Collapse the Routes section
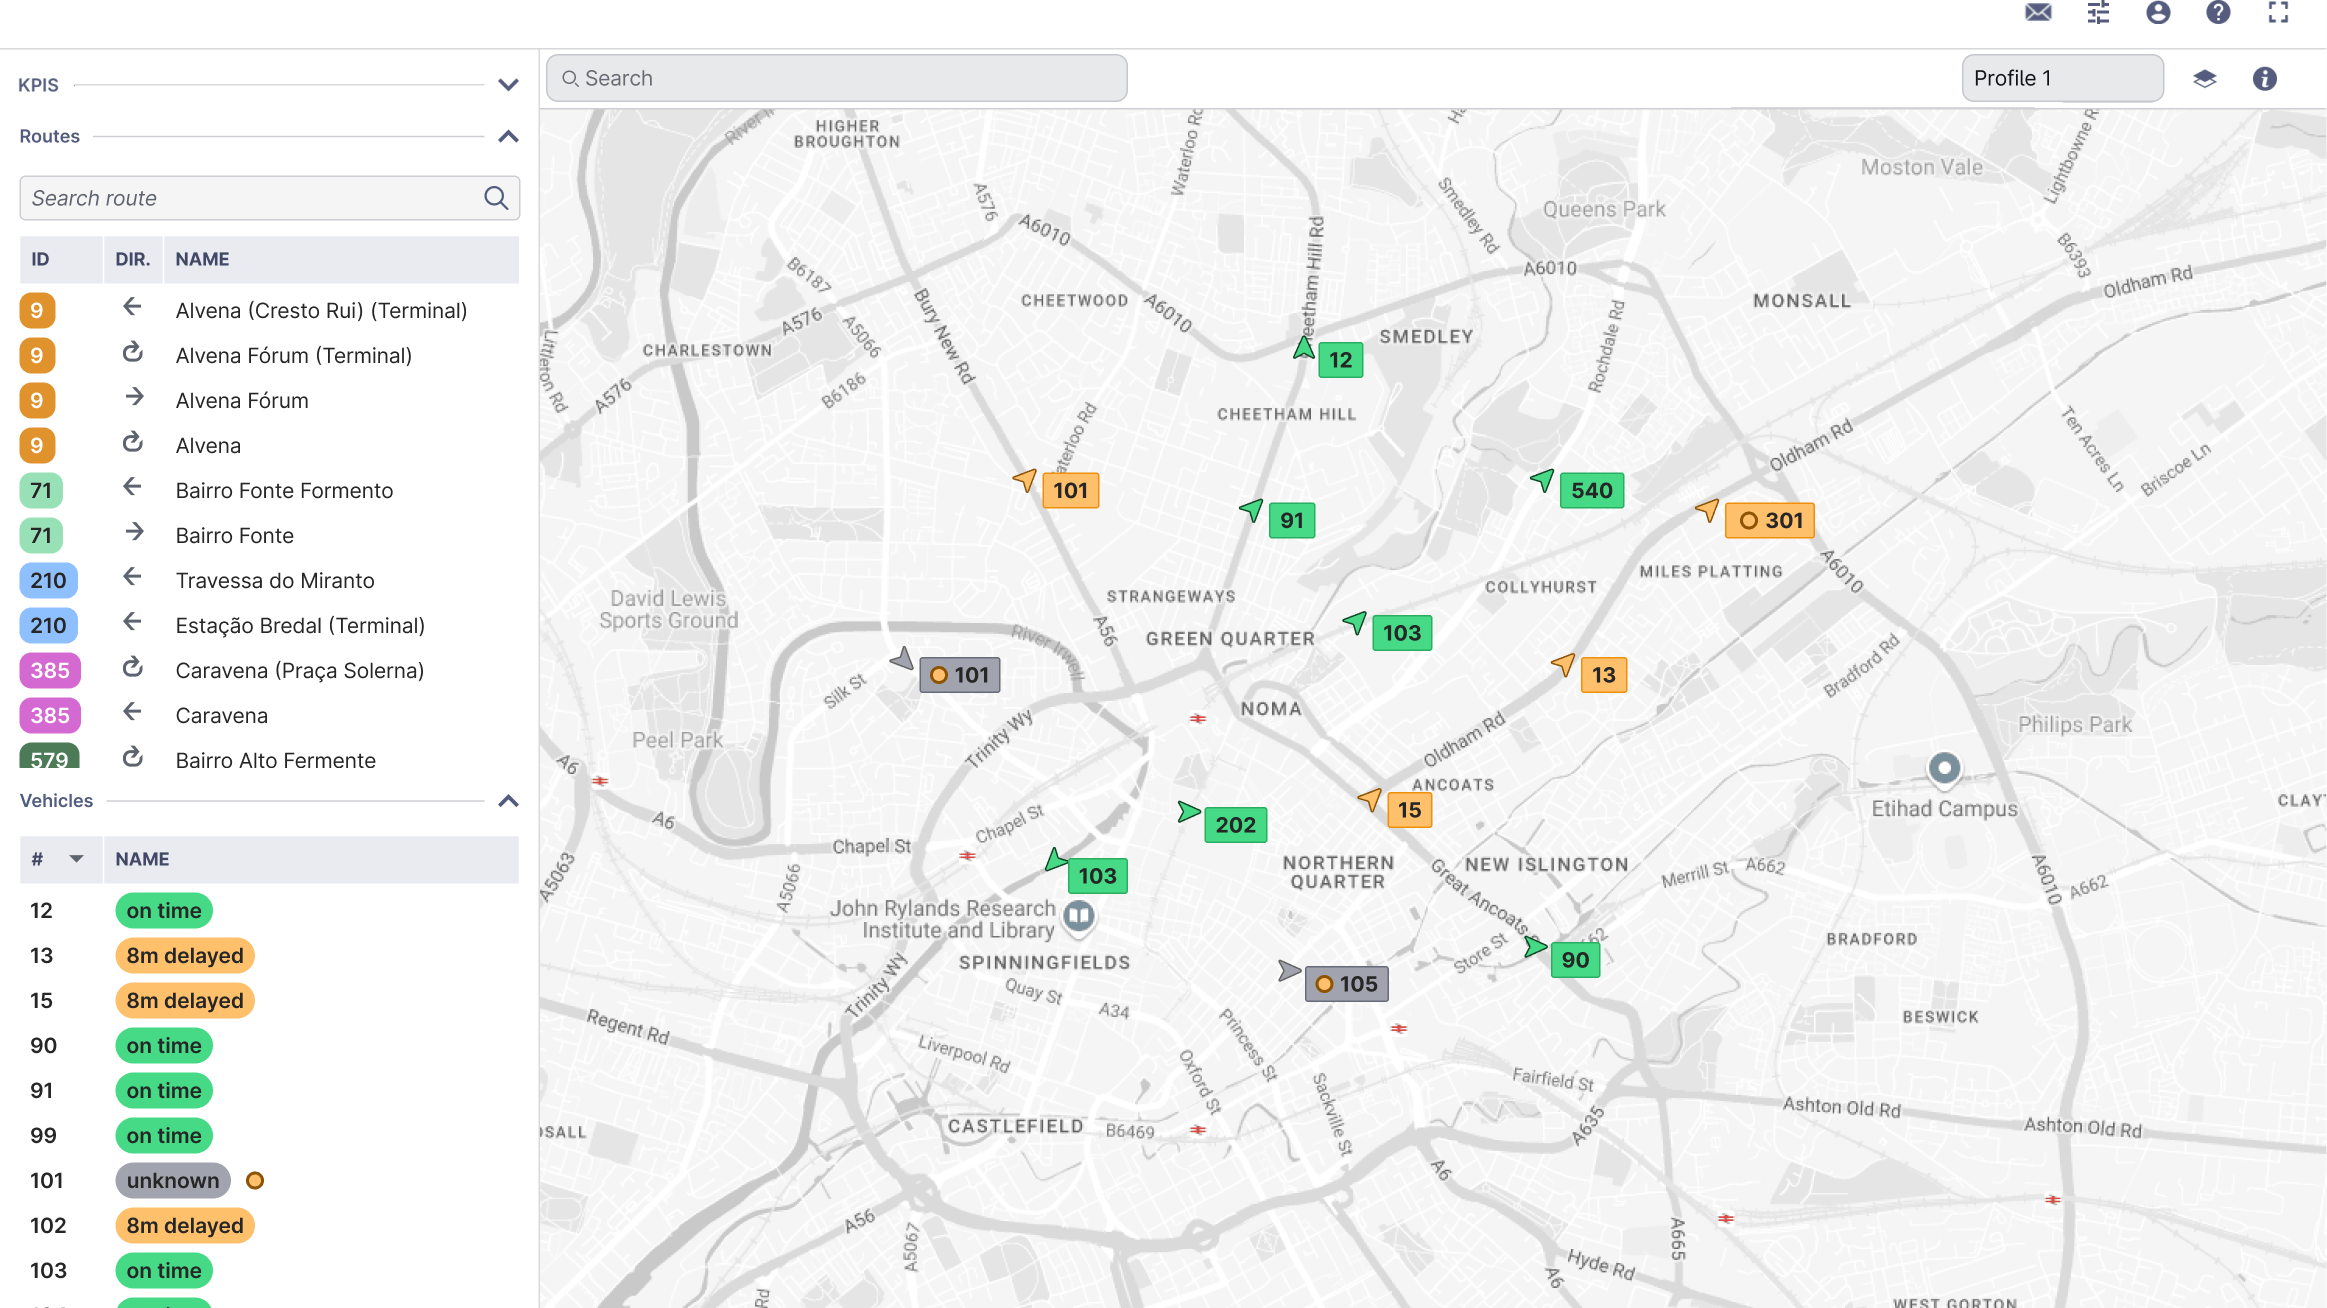The image size is (2327, 1308). point(508,136)
